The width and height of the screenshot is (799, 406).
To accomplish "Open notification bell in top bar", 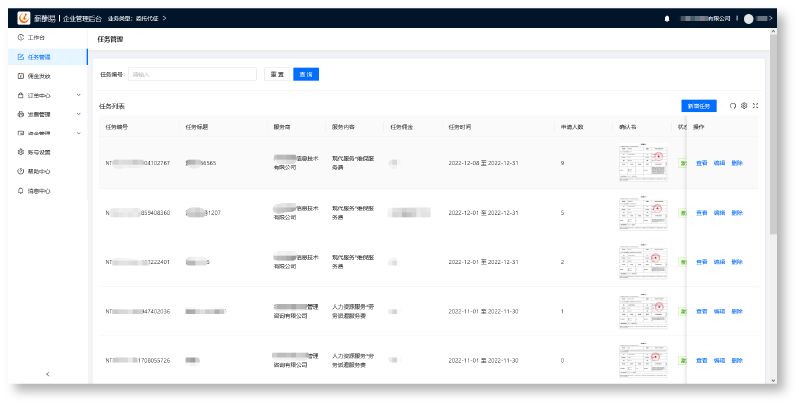I will (667, 18).
